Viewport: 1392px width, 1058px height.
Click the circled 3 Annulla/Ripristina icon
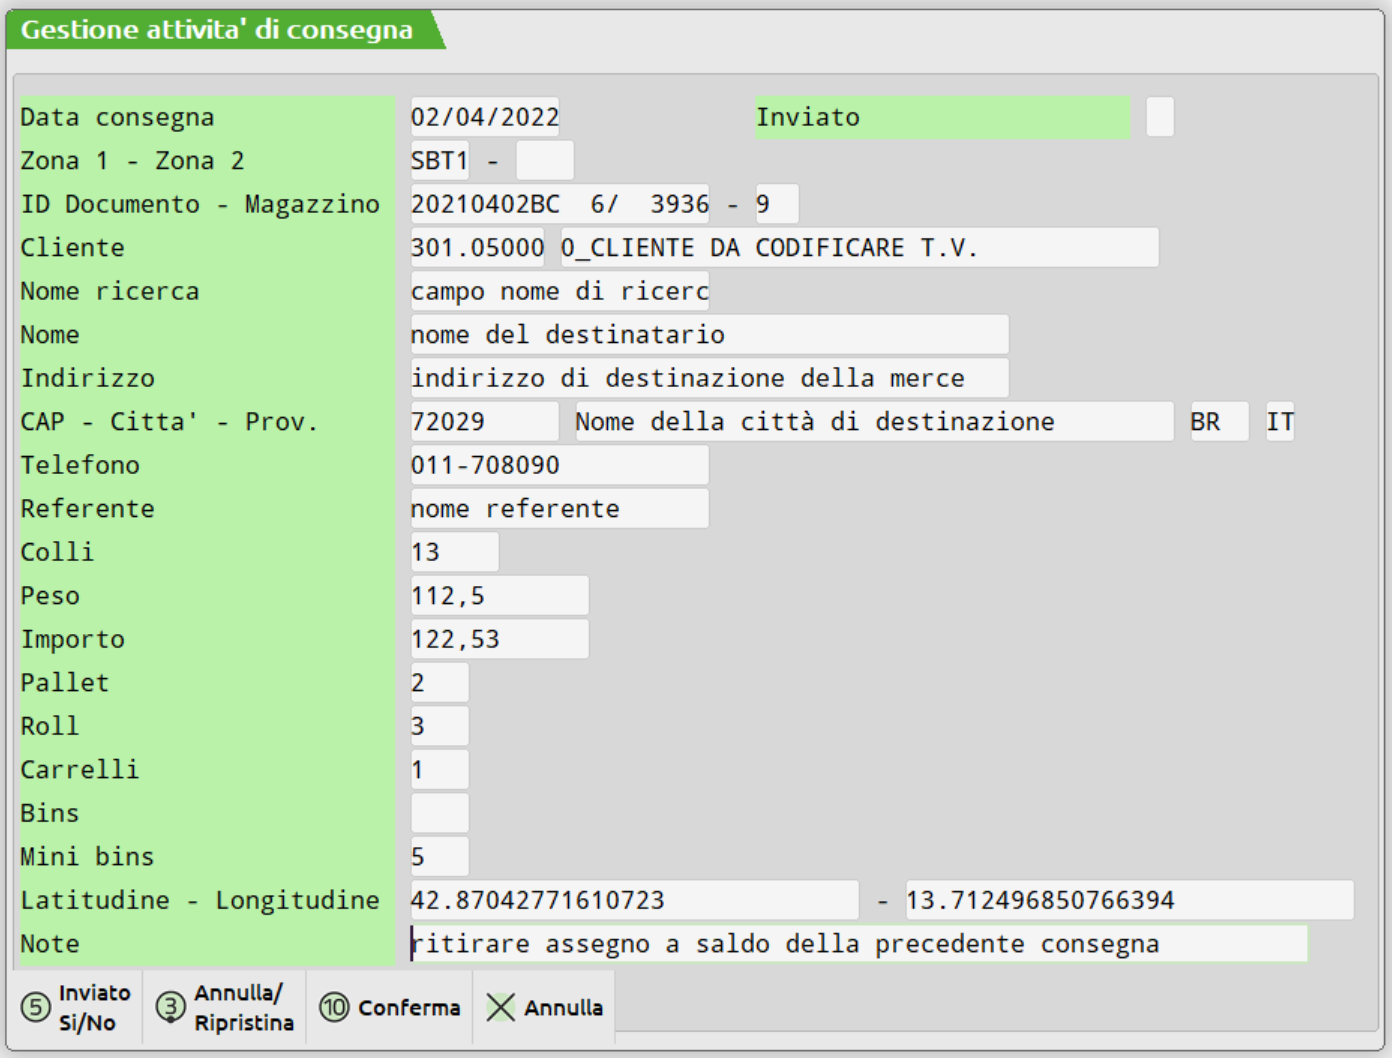(171, 1007)
